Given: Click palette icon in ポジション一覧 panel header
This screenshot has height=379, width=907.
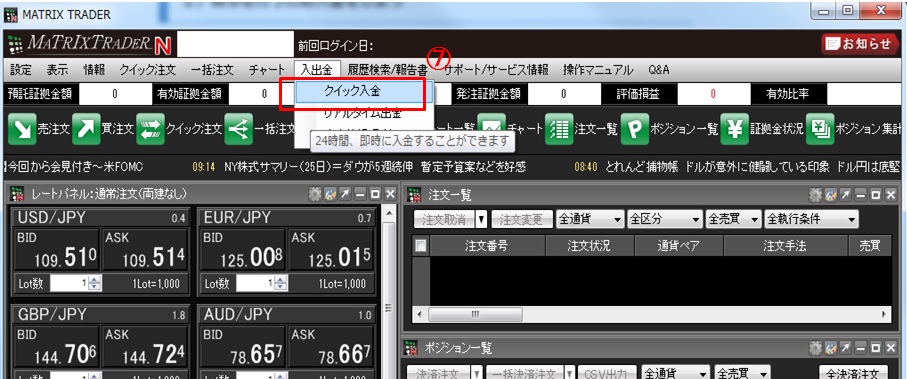Looking at the screenshot, I should tap(830, 348).
